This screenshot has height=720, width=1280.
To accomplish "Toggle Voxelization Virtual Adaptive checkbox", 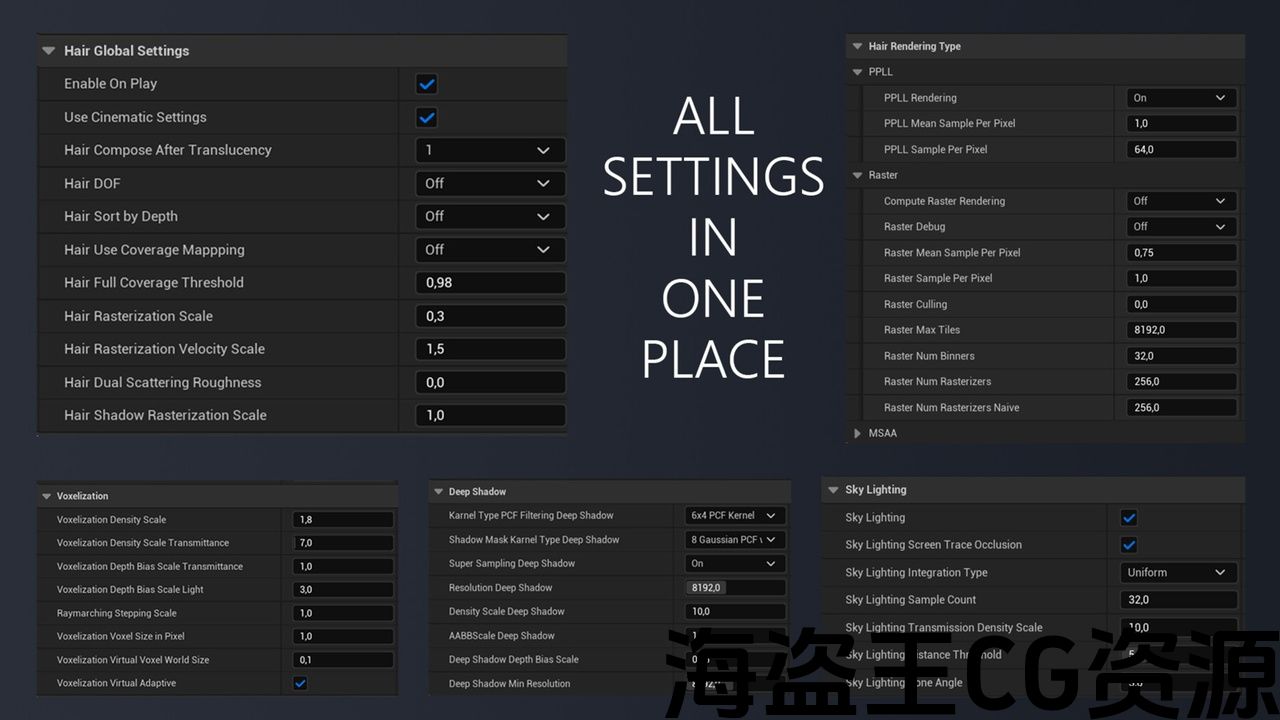I will [300, 683].
